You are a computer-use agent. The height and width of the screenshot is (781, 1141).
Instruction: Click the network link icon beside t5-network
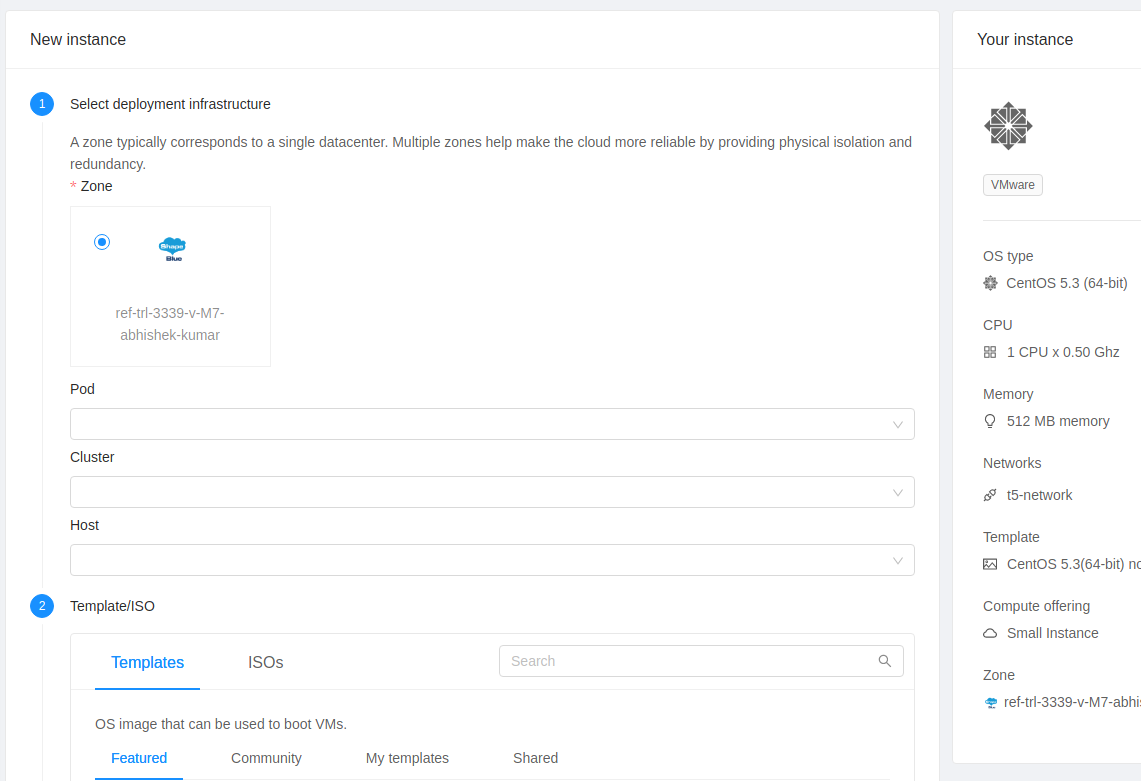click(990, 495)
